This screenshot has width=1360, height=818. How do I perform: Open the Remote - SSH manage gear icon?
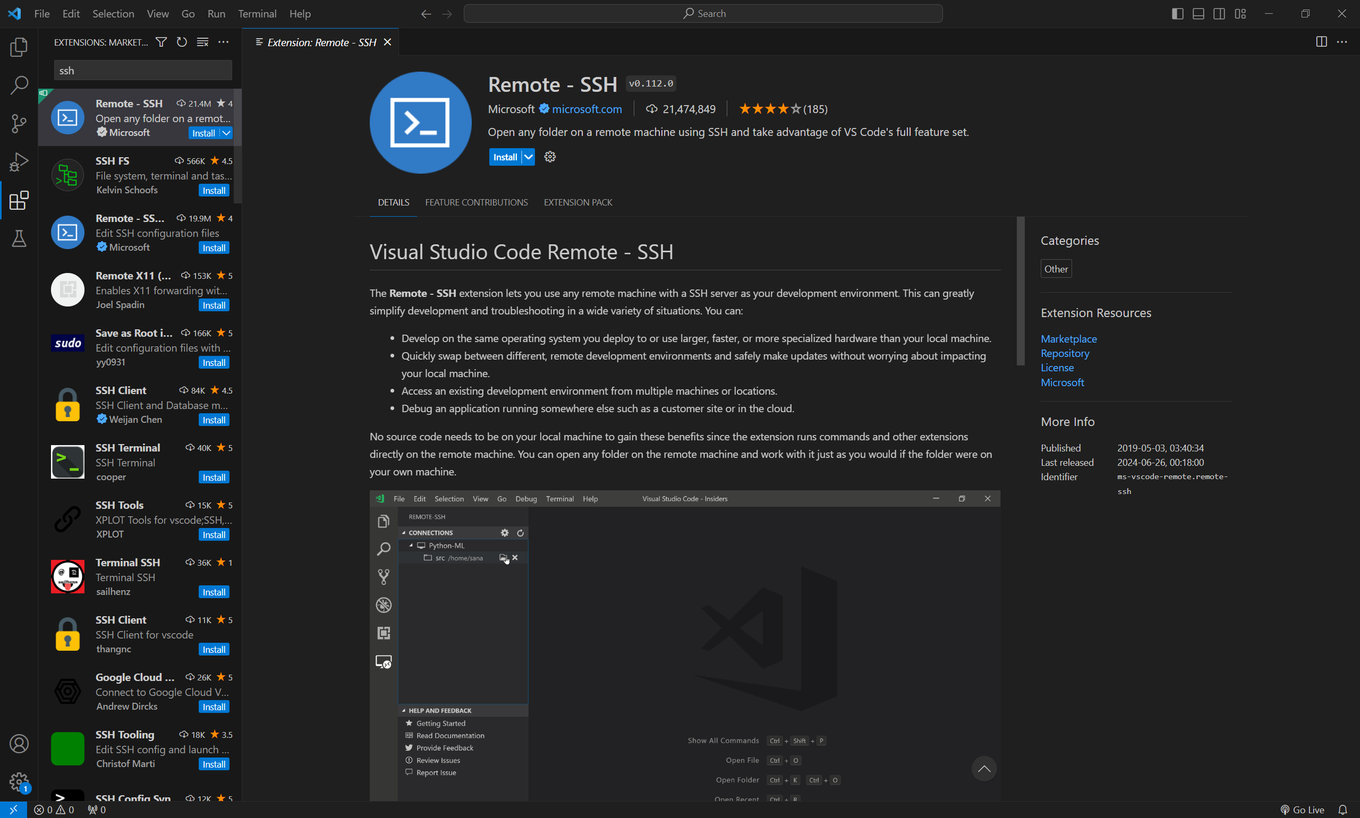coord(550,157)
